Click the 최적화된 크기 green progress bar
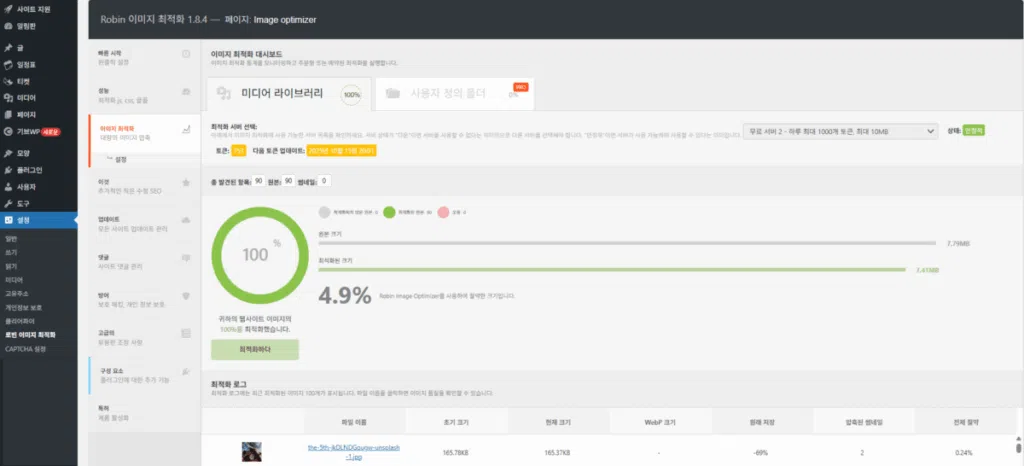The width and height of the screenshot is (1024, 466). coord(611,269)
